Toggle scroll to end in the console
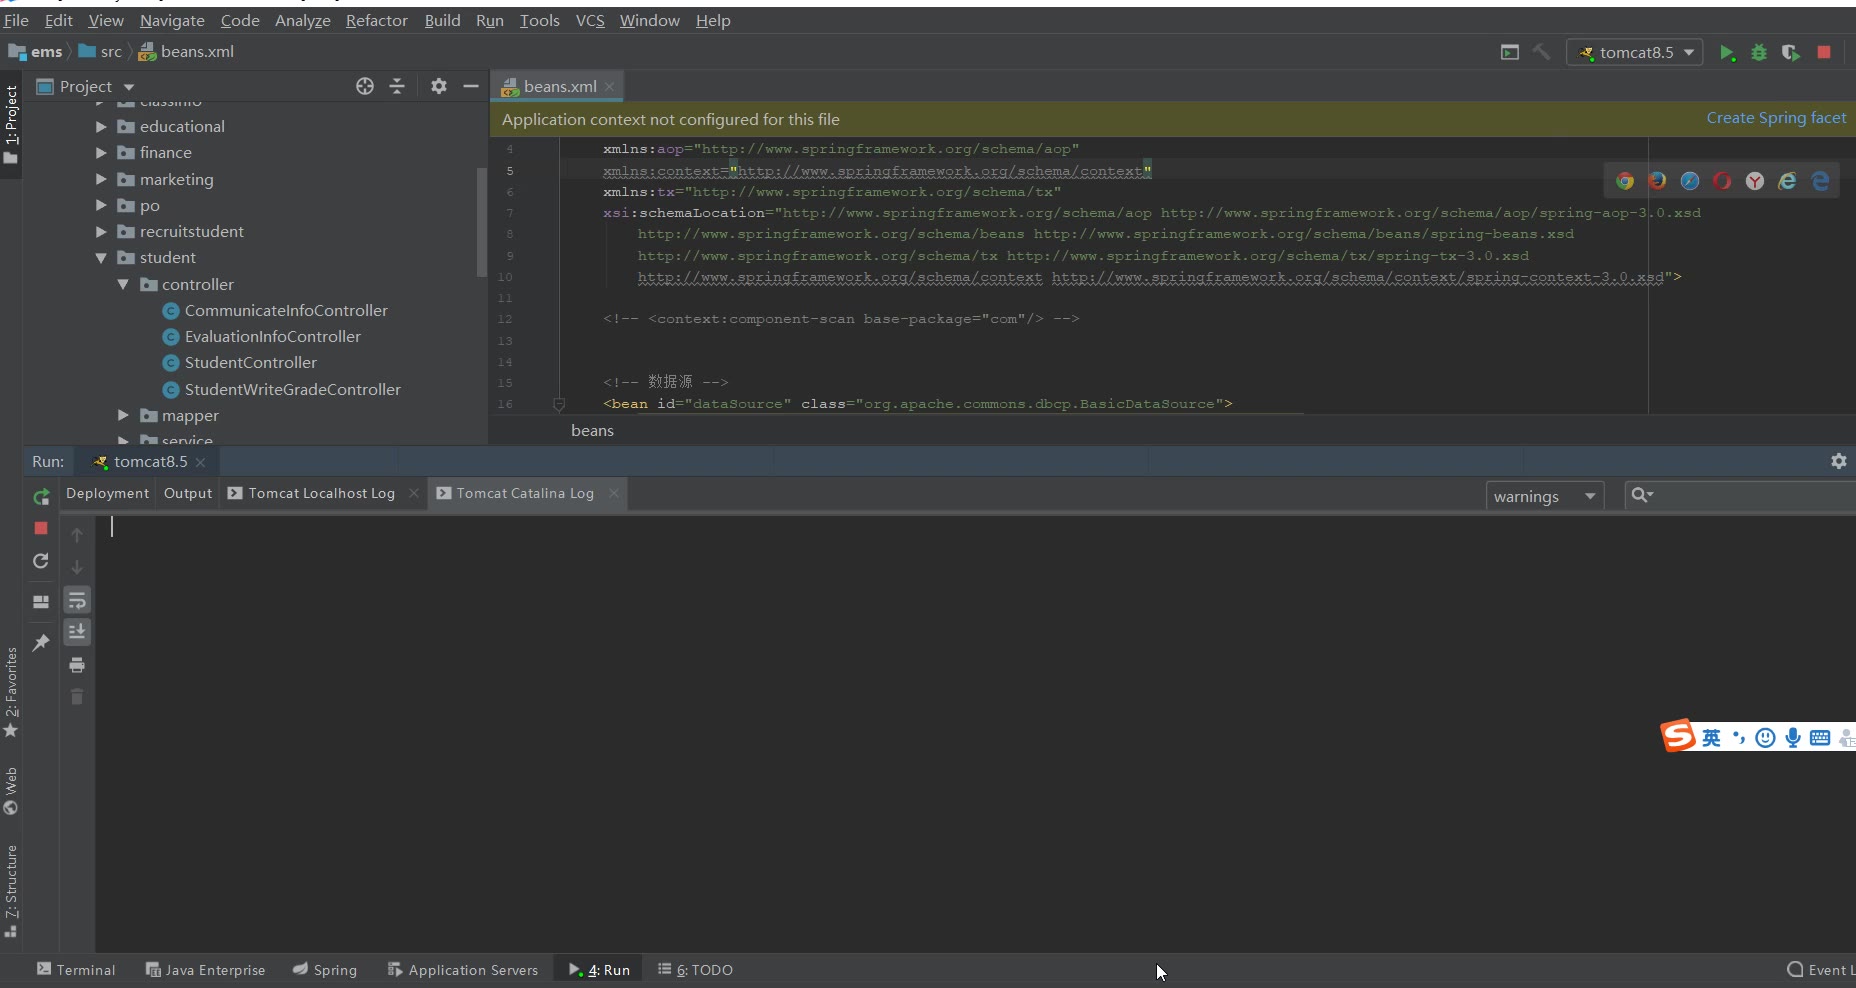The width and height of the screenshot is (1856, 988). click(77, 632)
